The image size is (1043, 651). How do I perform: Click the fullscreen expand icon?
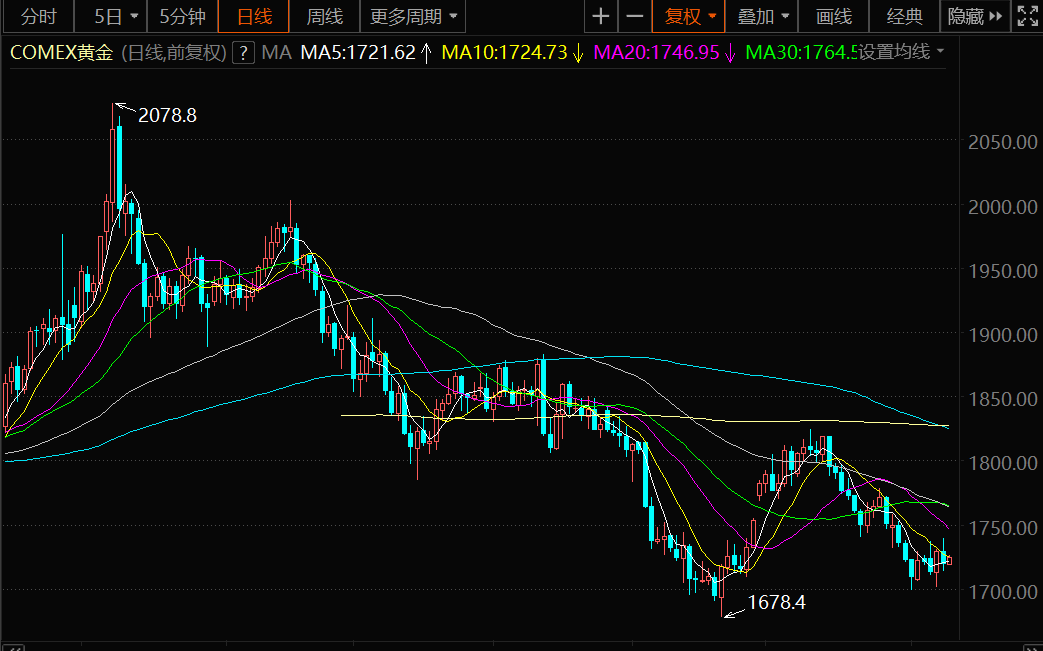(x=1027, y=16)
